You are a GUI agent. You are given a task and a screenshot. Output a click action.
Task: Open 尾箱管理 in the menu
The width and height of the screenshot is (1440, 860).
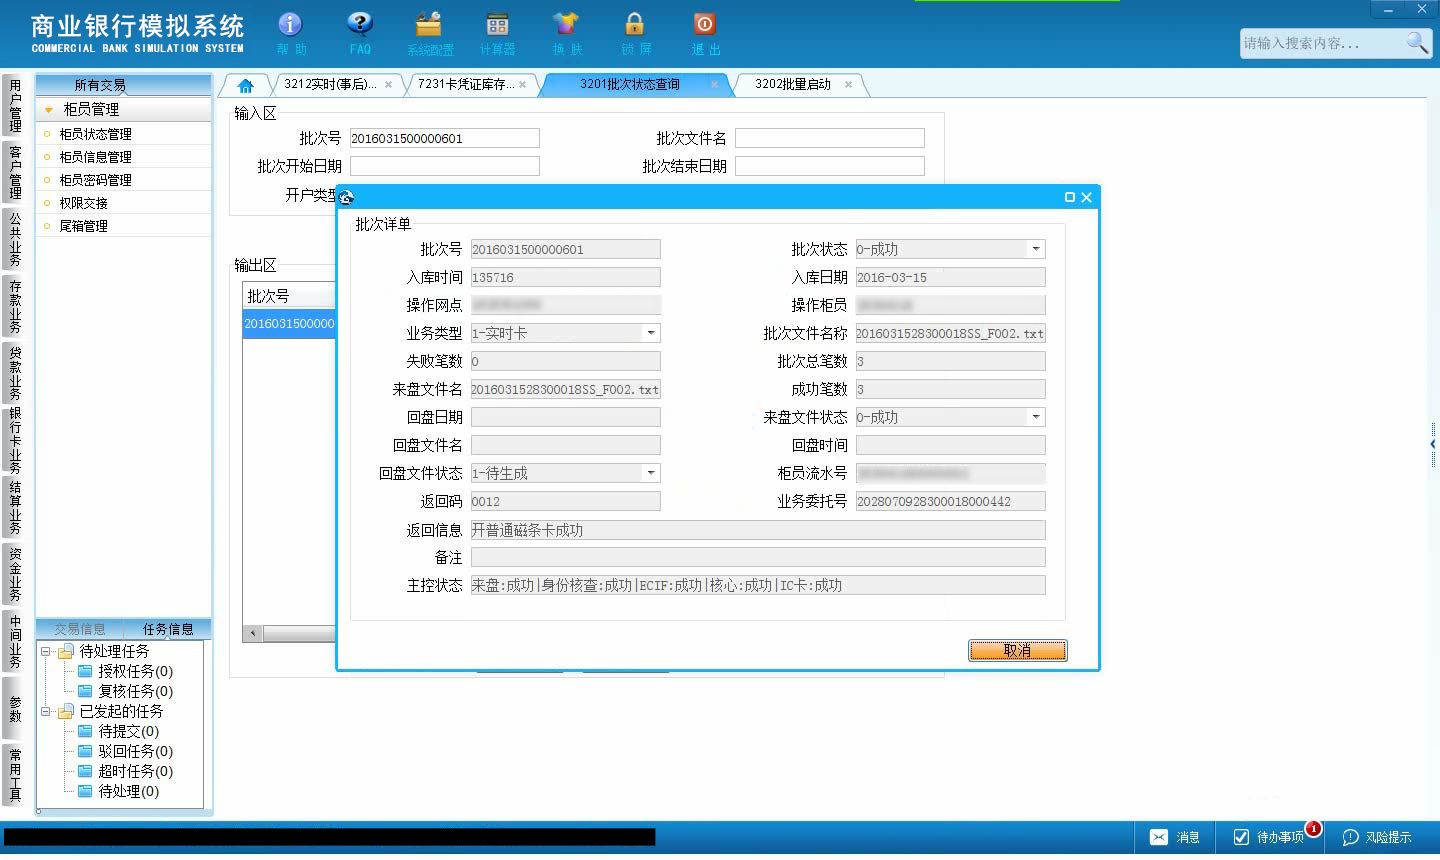point(83,226)
